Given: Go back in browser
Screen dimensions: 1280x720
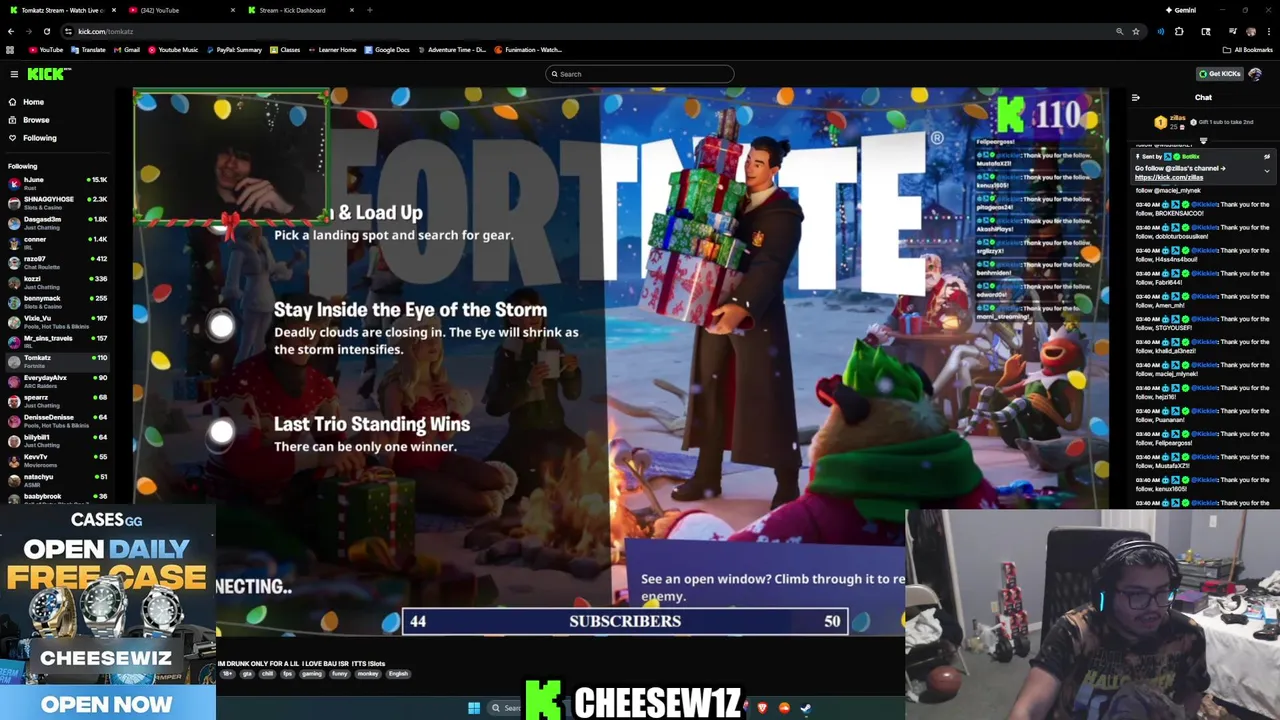Looking at the screenshot, I should pos(11,31).
